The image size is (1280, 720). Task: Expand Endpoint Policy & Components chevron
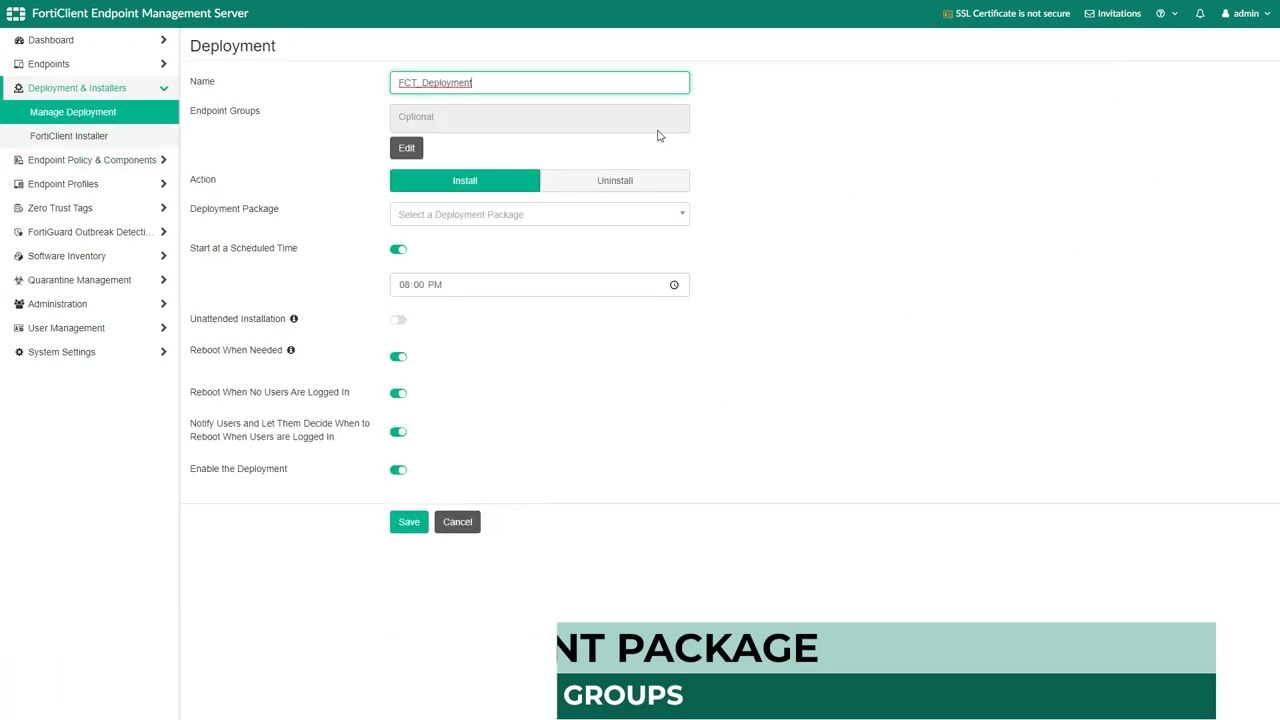click(x=163, y=160)
